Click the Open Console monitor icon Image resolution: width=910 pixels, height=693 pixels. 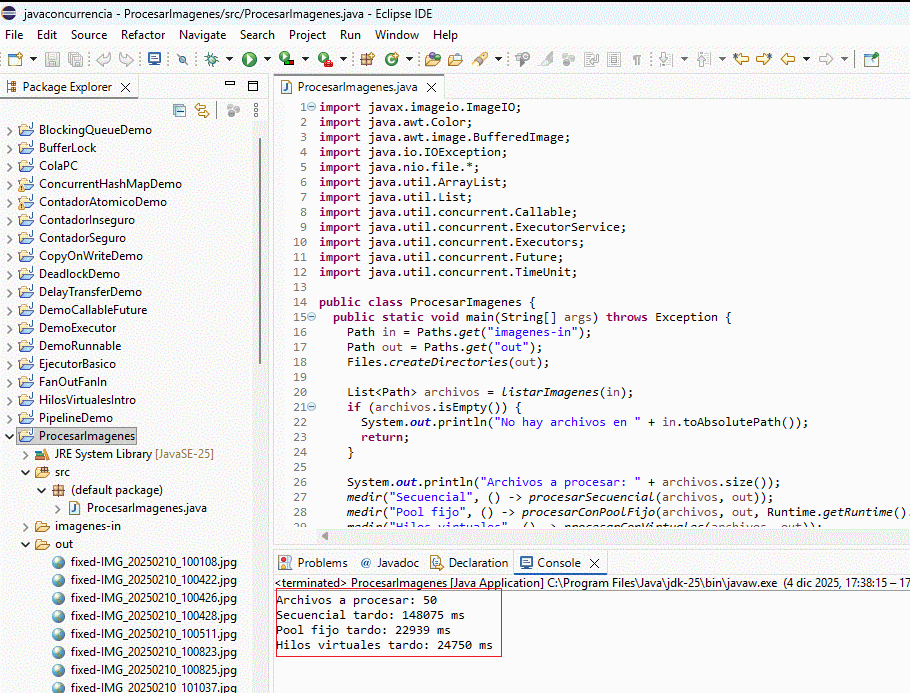pyautogui.click(x=154, y=60)
